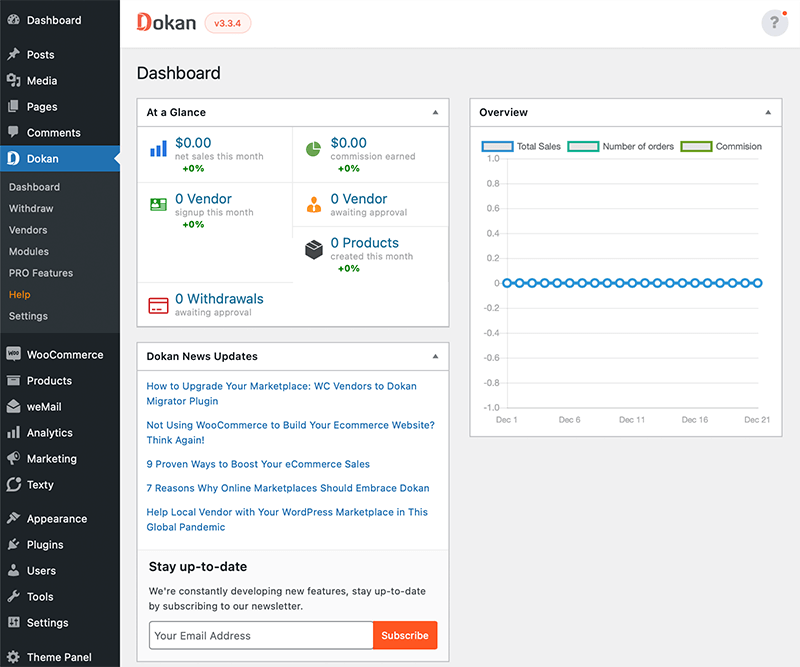
Task: Open the PRO Features submenu item
Action: [x=41, y=273]
